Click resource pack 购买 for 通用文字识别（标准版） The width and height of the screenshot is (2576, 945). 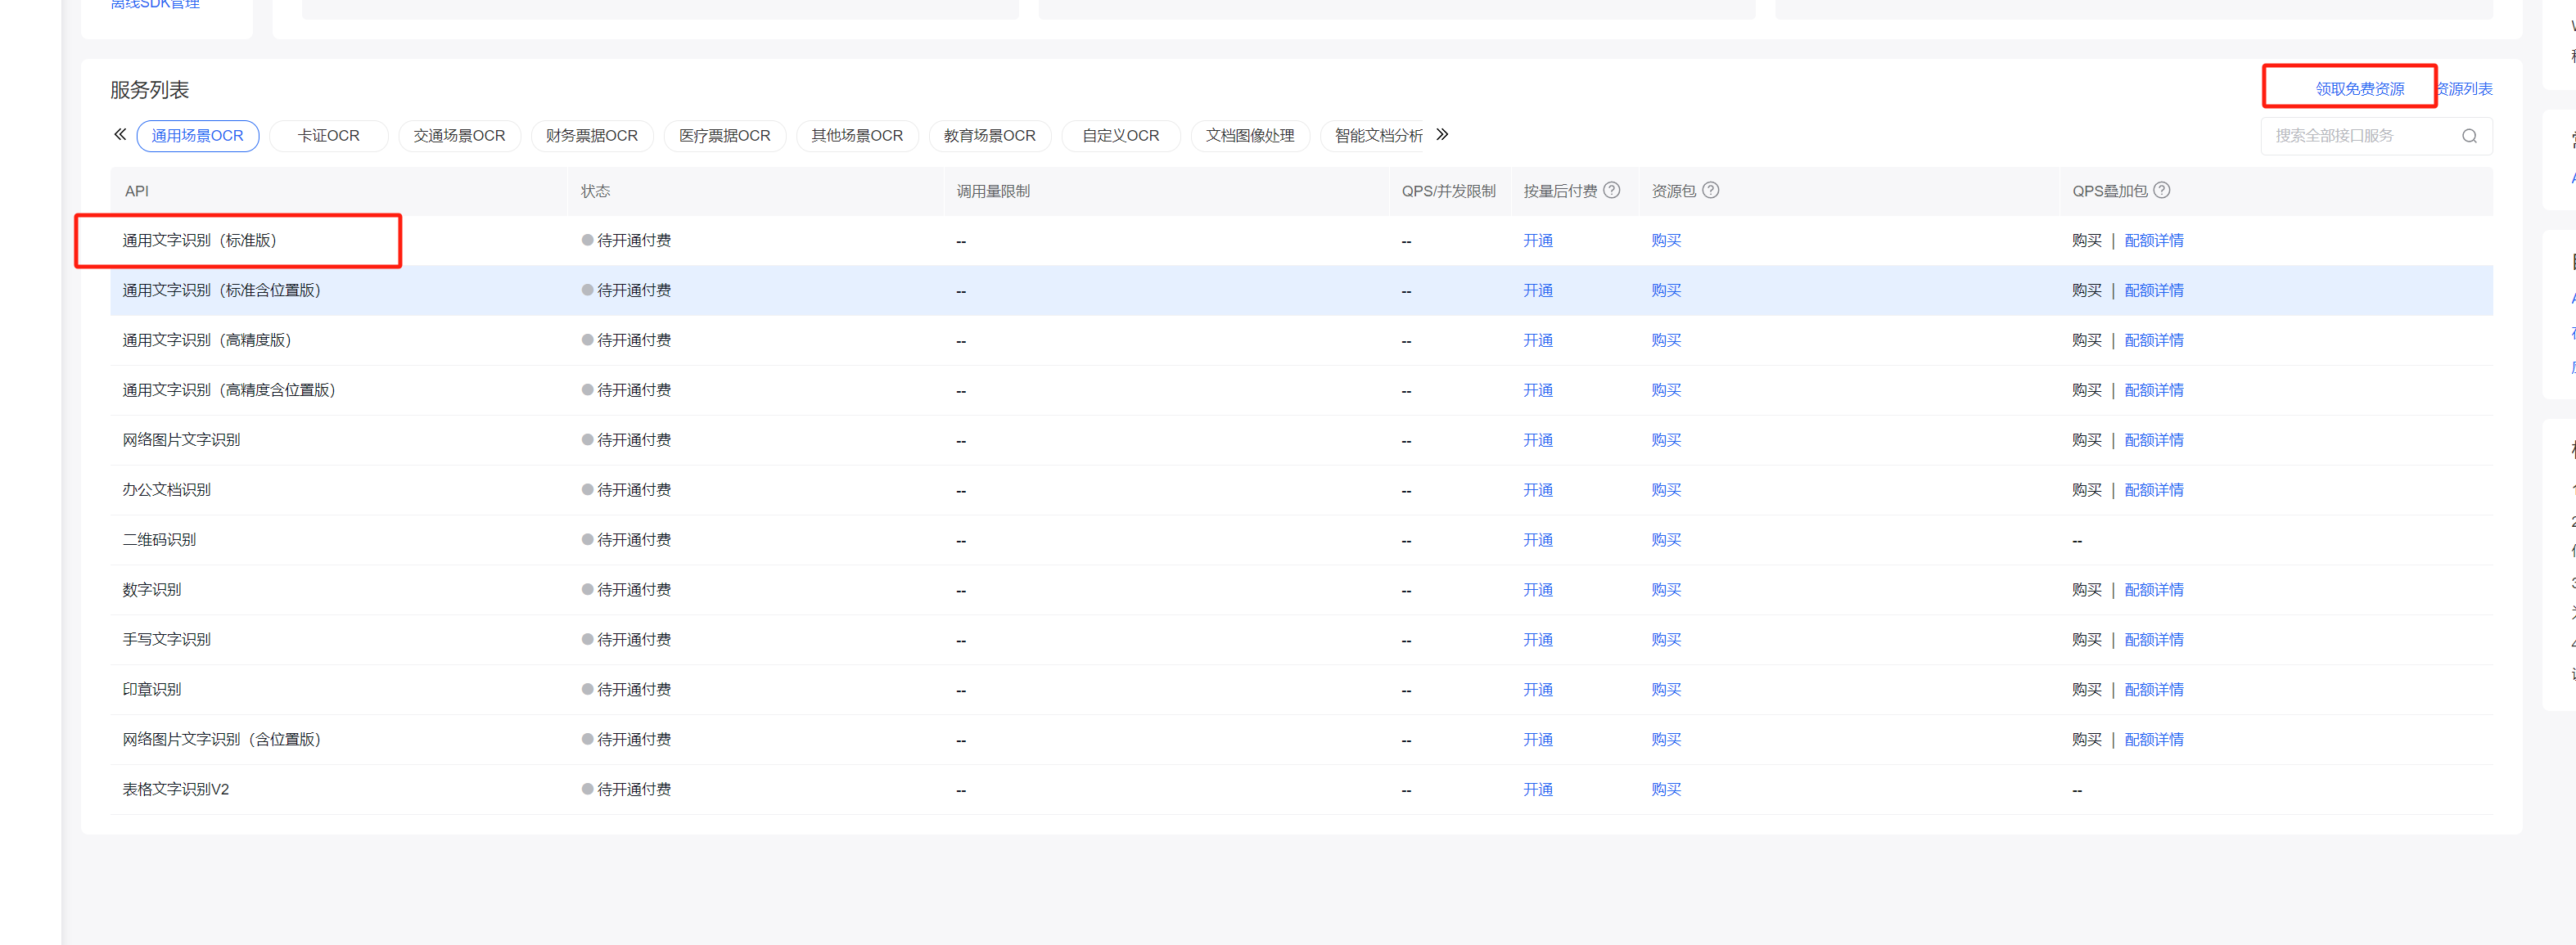[x=1666, y=241]
